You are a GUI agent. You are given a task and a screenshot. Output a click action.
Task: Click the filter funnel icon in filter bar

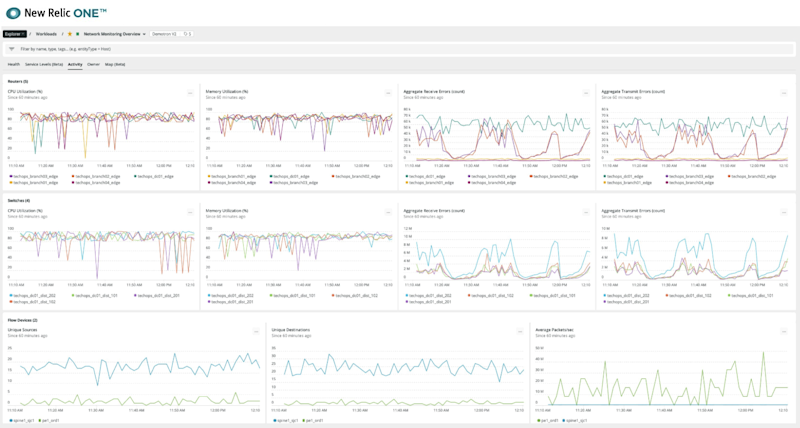coord(12,49)
